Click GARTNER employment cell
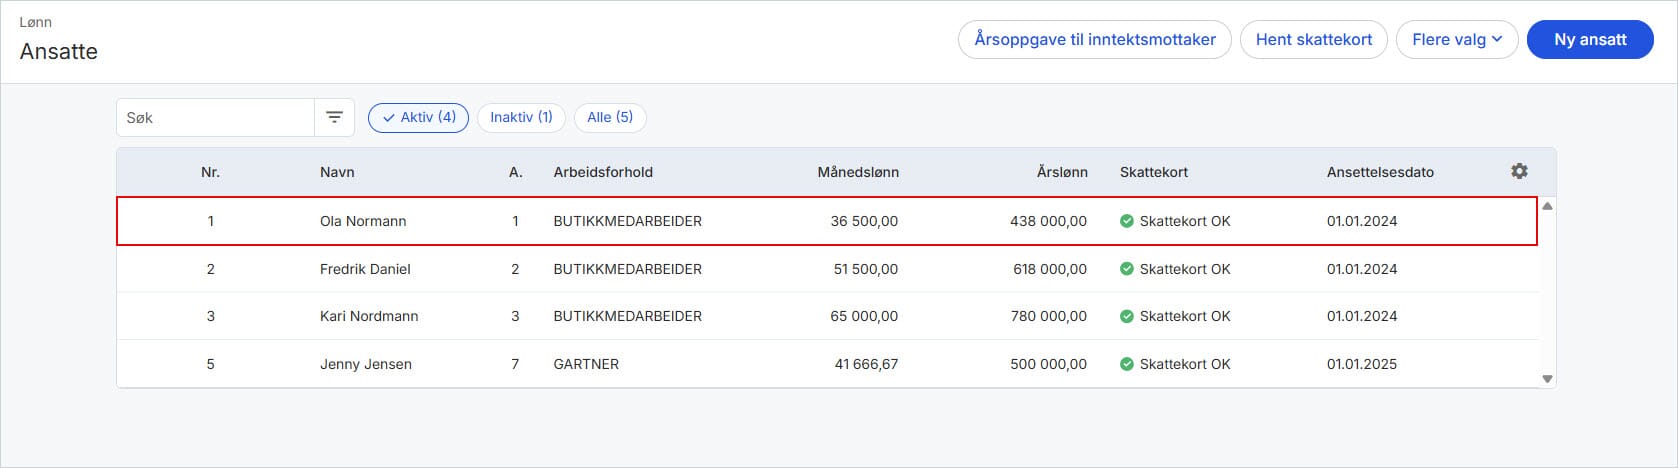Screen dimensions: 1678x468 point(586,364)
